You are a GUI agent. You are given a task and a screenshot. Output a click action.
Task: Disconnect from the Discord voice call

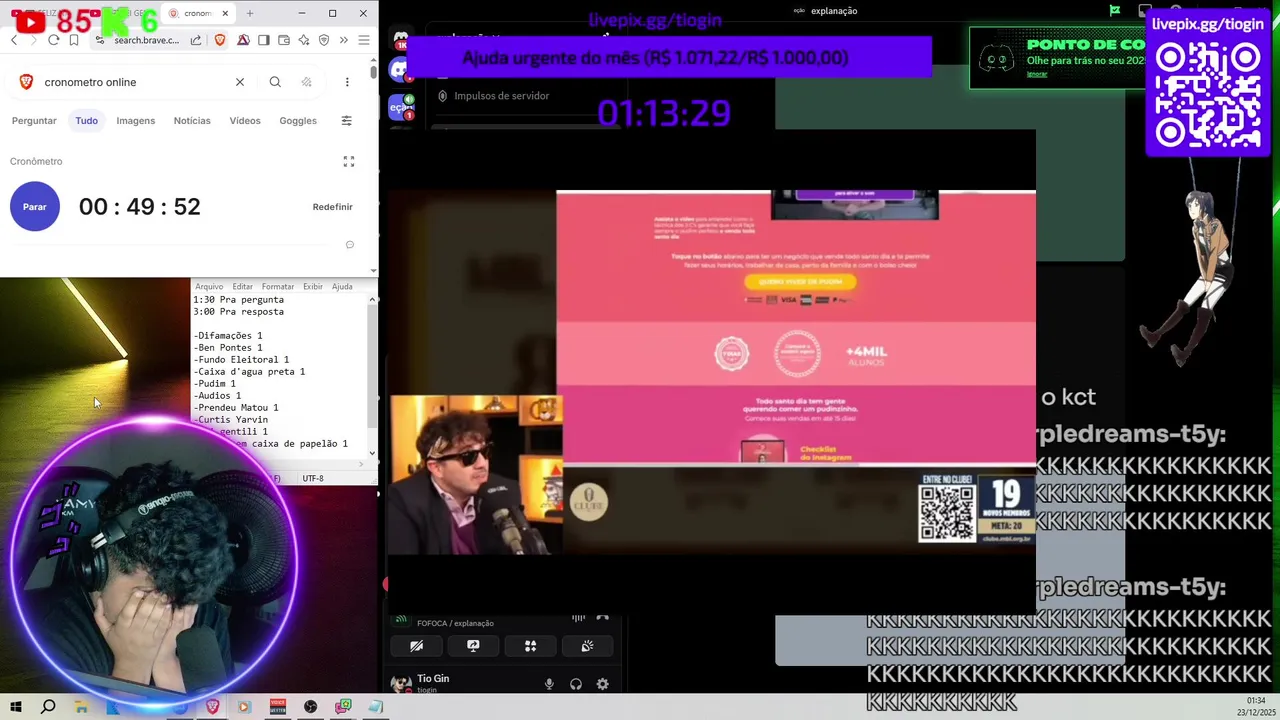(x=602, y=617)
